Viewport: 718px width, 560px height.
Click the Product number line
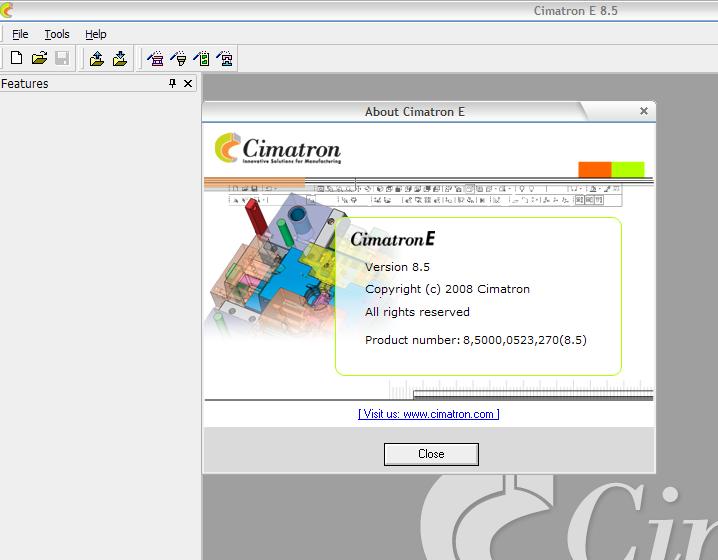[x=476, y=340]
